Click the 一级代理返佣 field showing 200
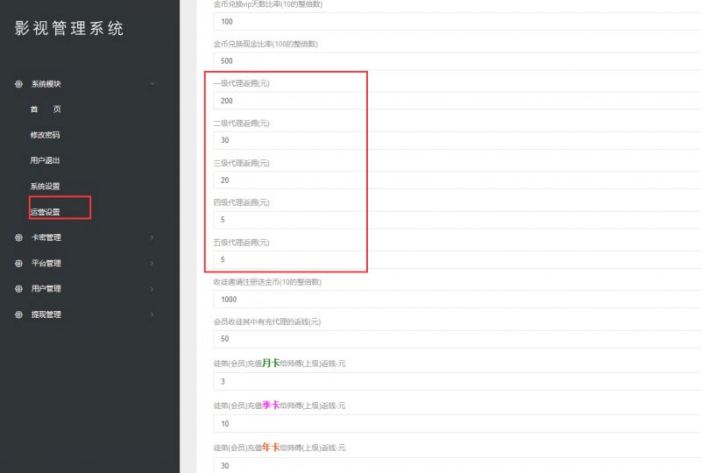701x473 pixels. point(457,101)
